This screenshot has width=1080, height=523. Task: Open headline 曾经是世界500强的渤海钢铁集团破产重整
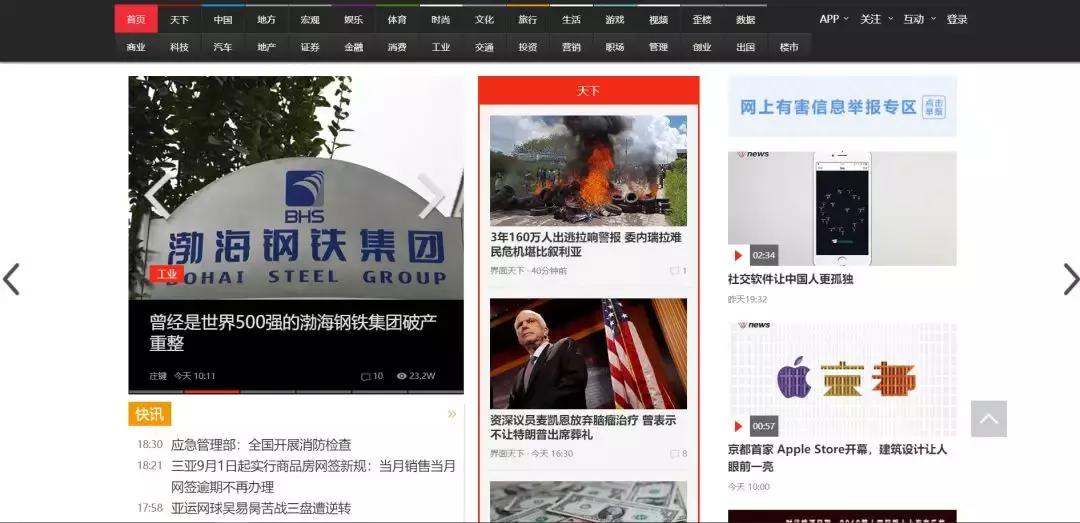tap(293, 332)
